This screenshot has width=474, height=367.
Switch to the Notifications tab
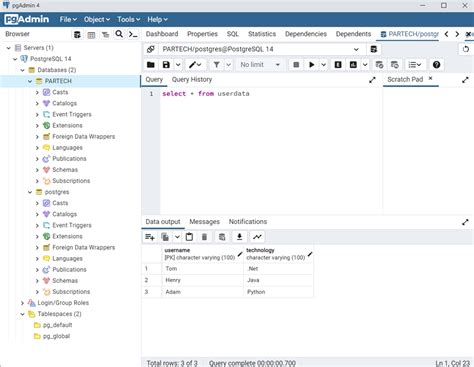(248, 222)
